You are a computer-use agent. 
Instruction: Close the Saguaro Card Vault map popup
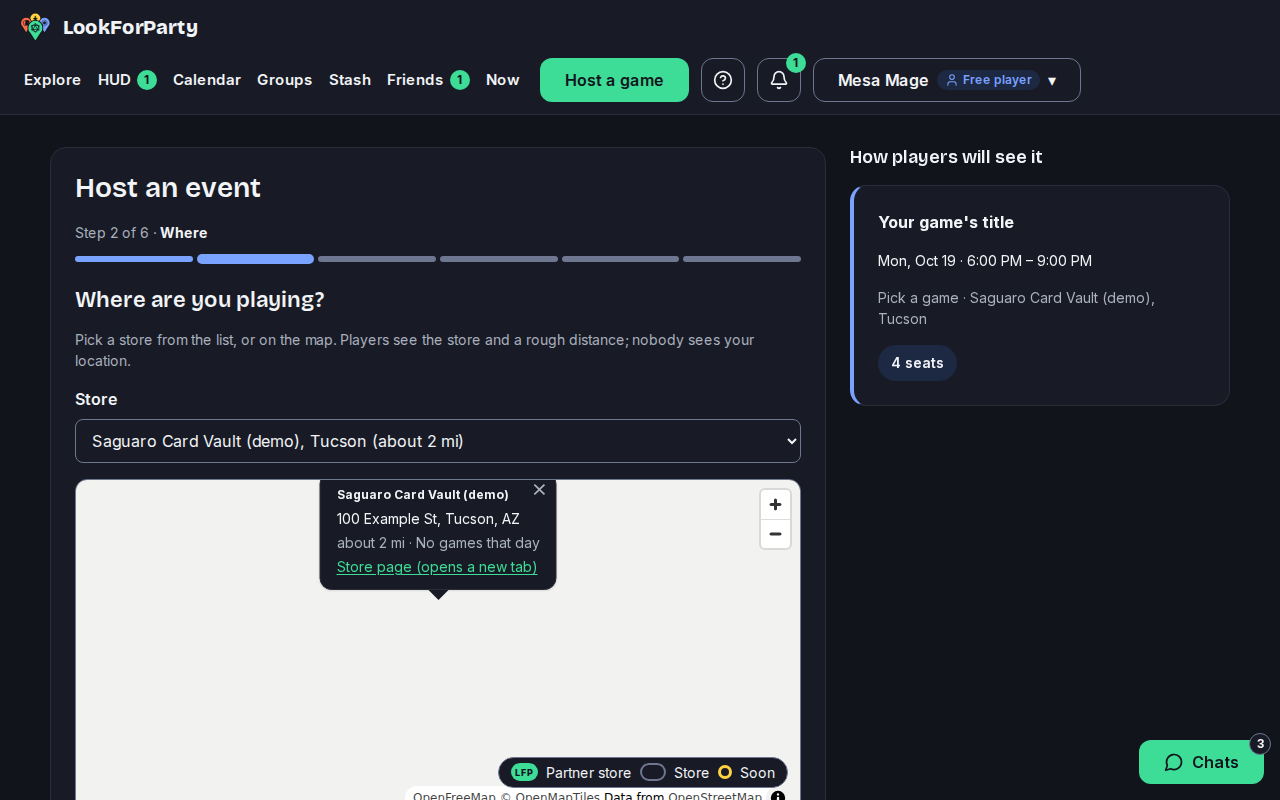pos(539,489)
